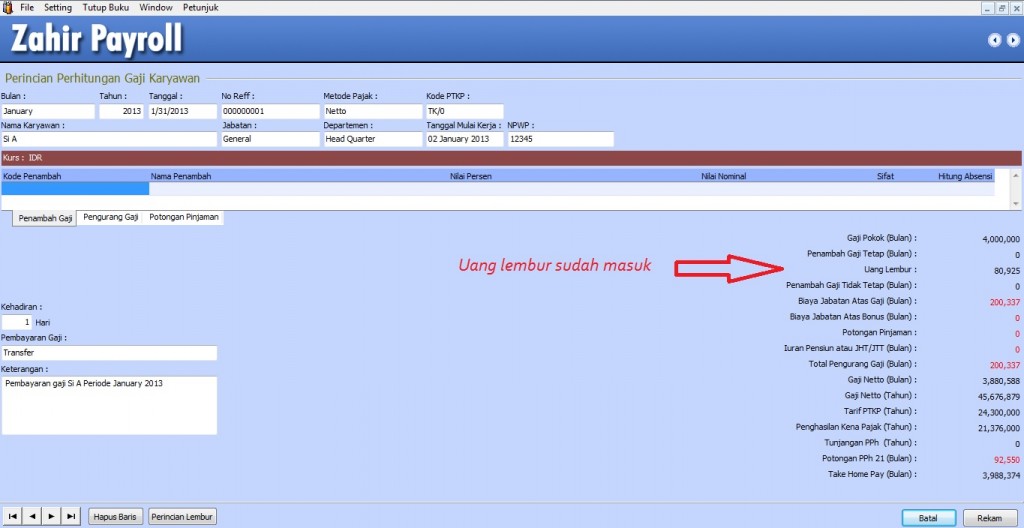
Task: Click the Kehadiran days input field
Action: [x=16, y=323]
